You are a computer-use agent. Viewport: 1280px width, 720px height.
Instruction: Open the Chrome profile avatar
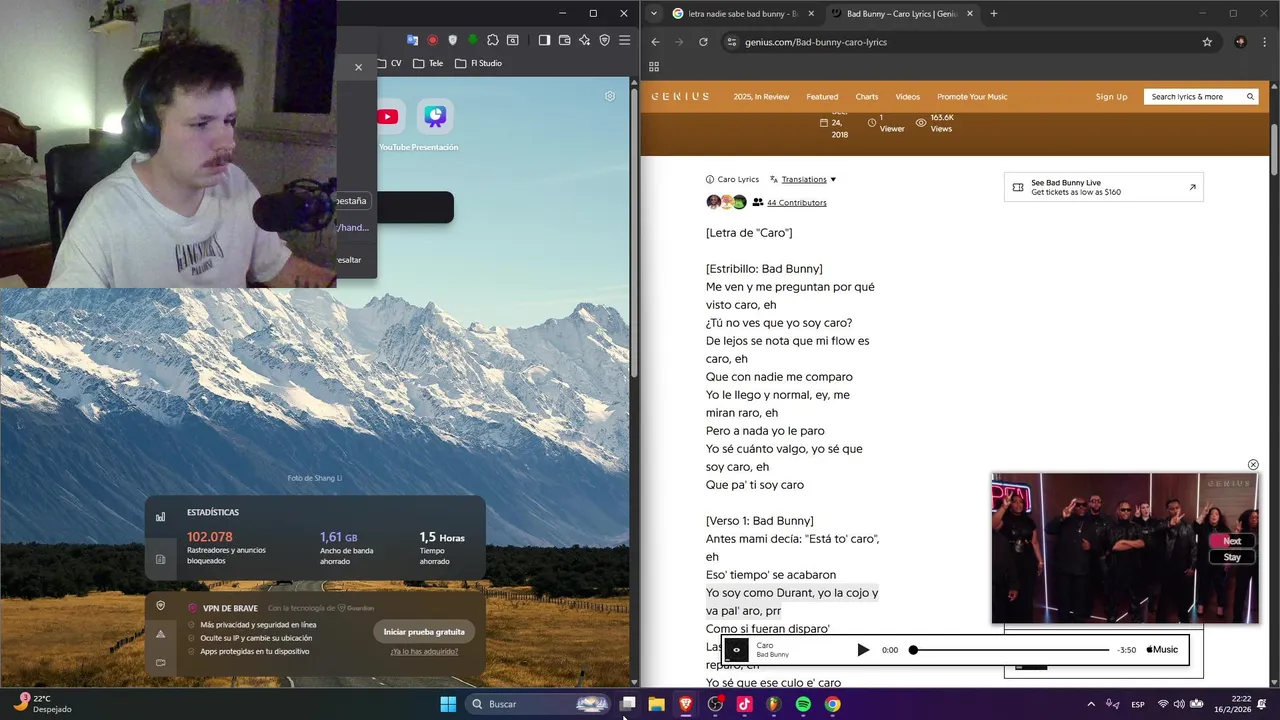tap(1240, 42)
